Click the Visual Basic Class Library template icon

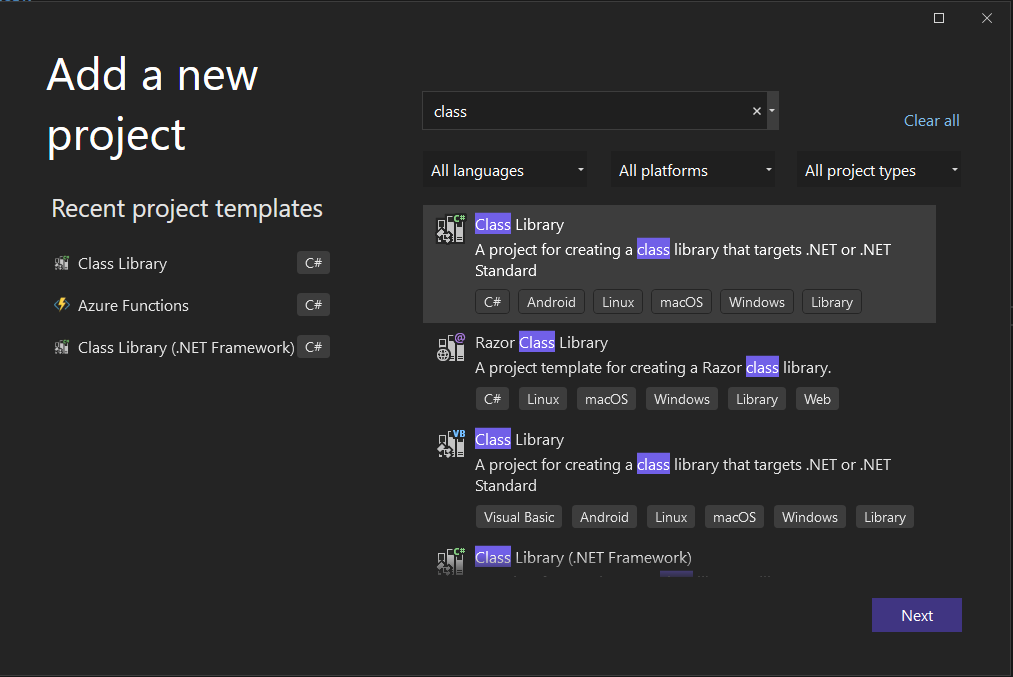tap(450, 444)
